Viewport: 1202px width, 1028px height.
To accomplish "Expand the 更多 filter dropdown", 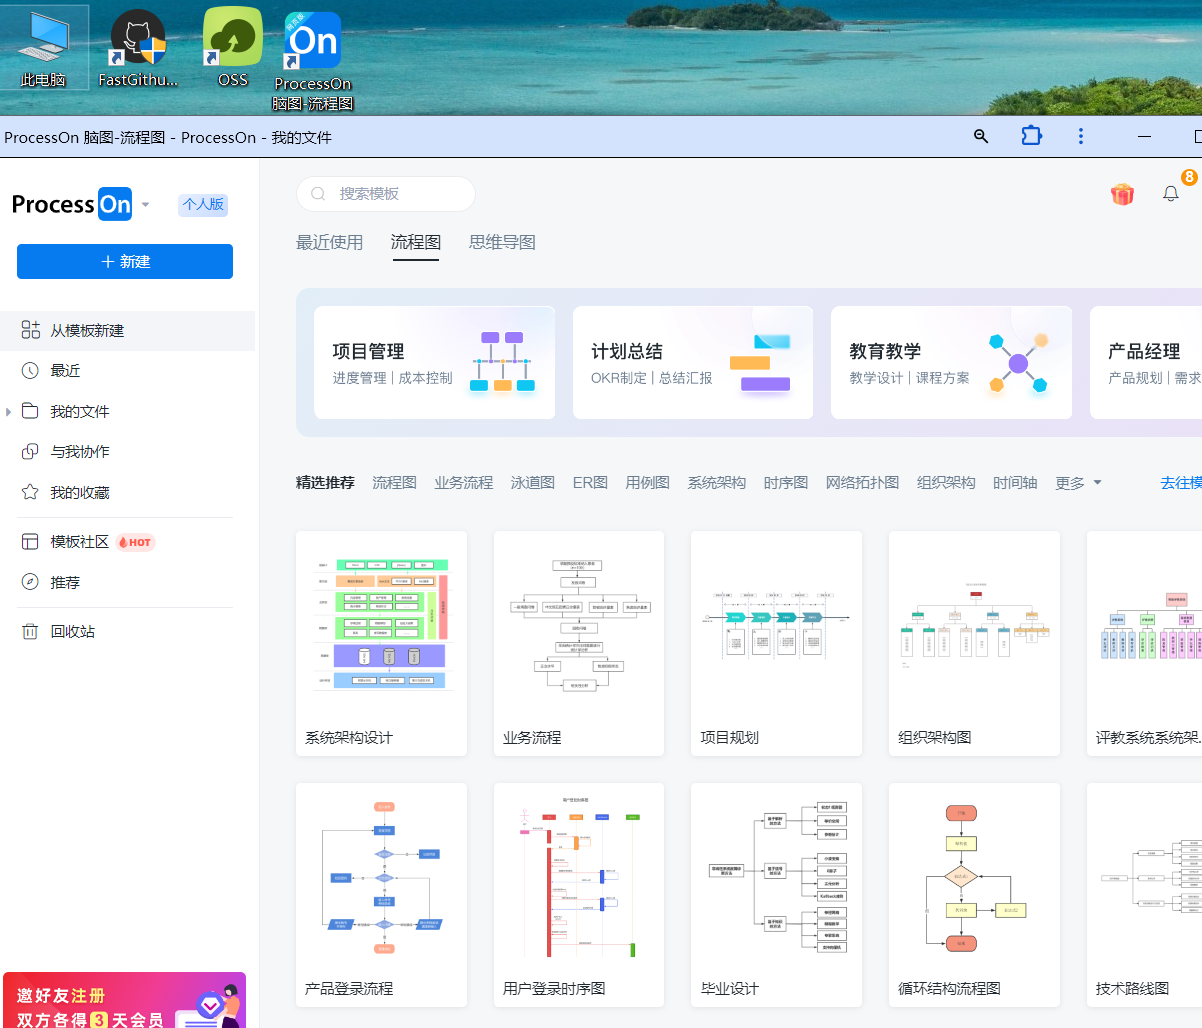I will coord(1078,483).
